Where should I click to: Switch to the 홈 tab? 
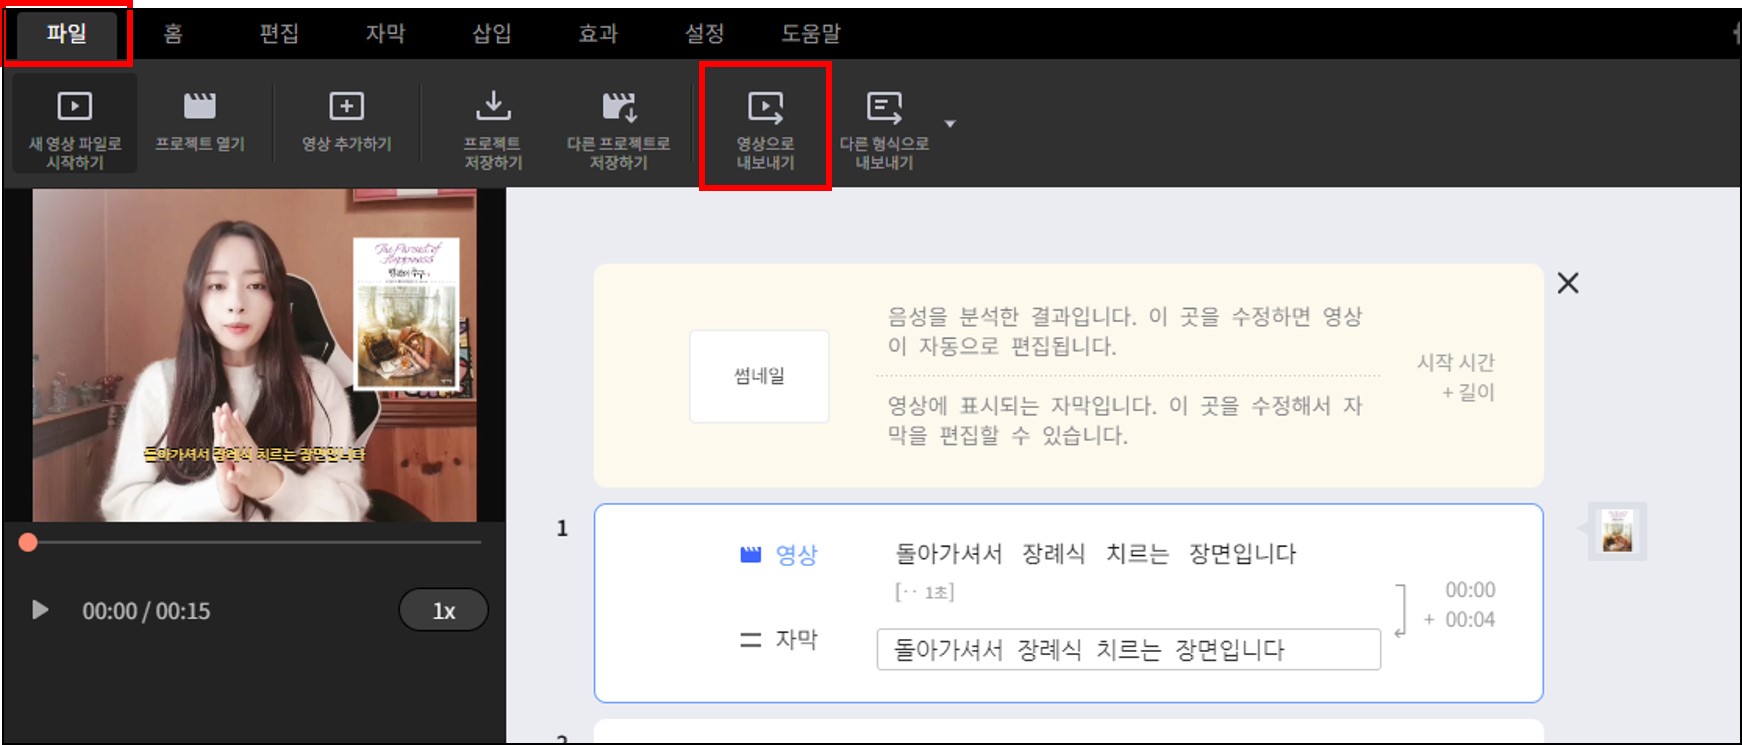tap(173, 34)
